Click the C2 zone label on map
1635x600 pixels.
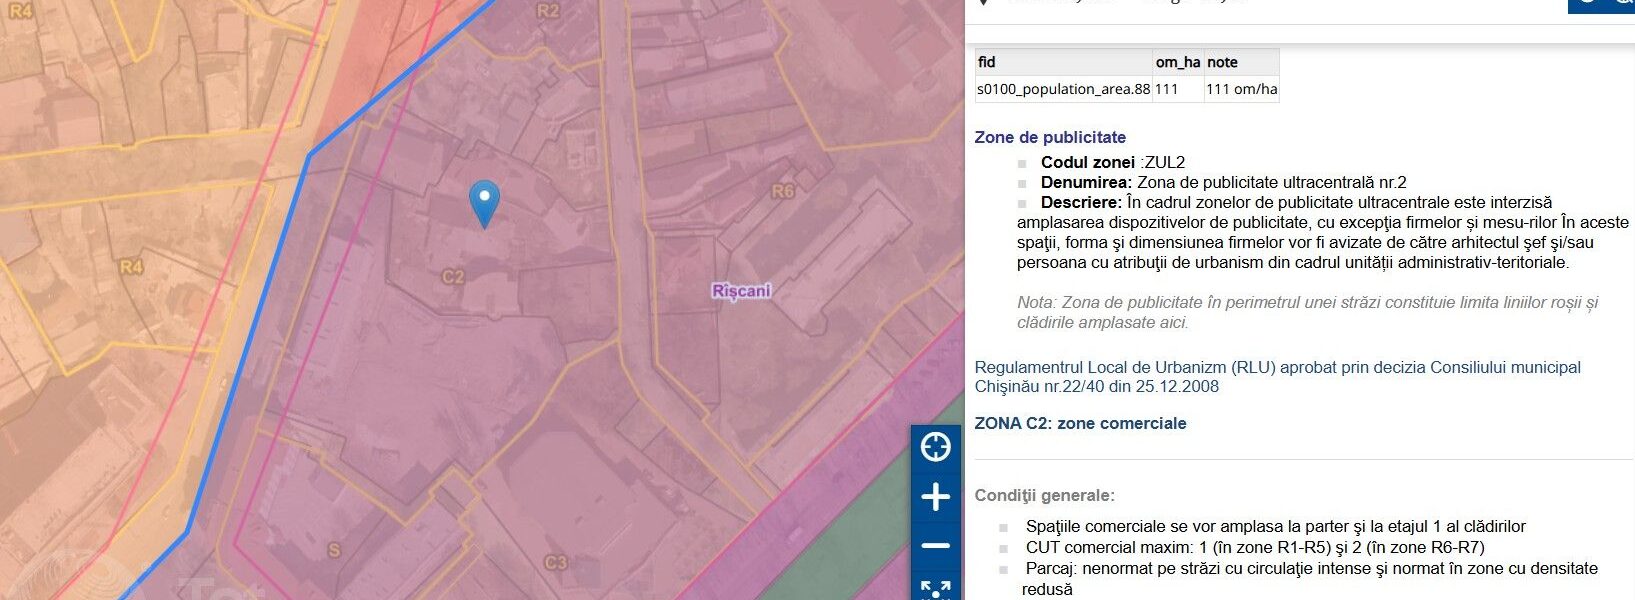coord(453,276)
